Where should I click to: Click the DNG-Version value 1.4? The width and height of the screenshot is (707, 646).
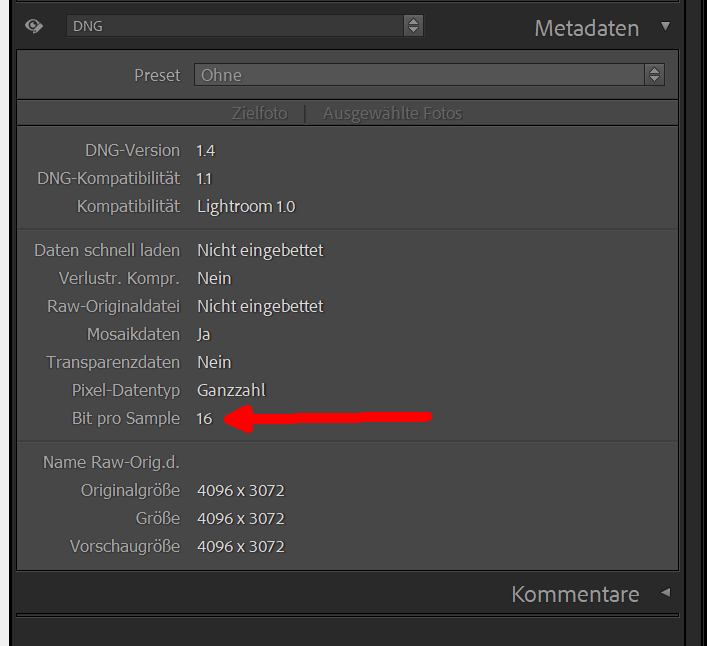coord(206,150)
